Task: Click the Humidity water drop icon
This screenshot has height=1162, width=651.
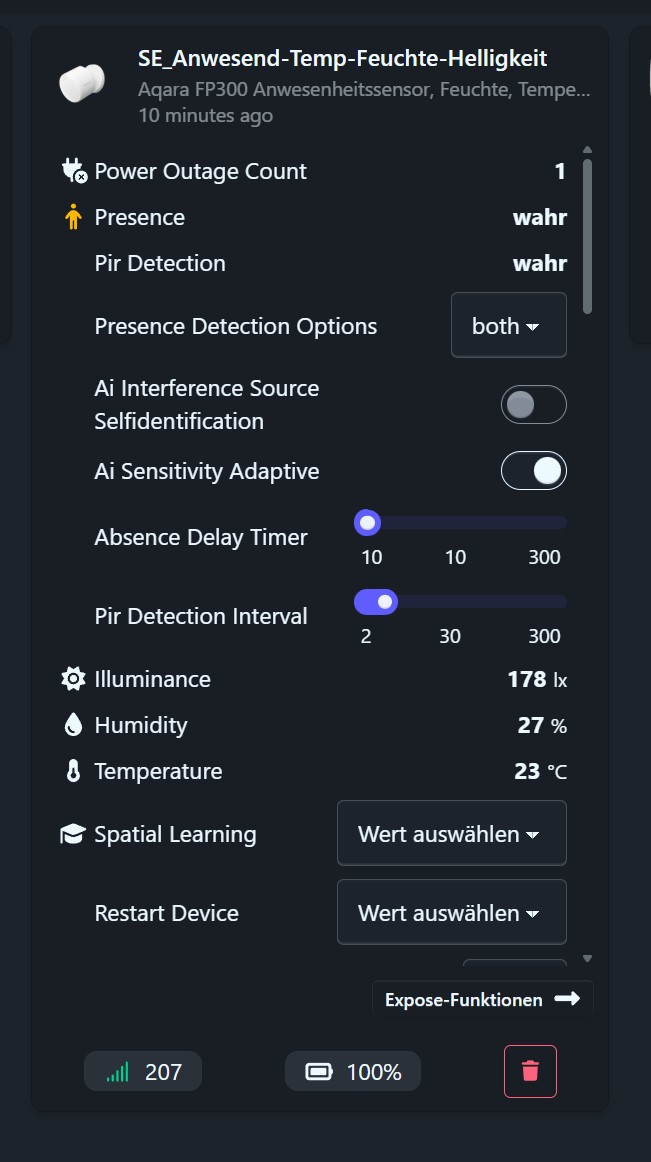Action: (x=73, y=726)
